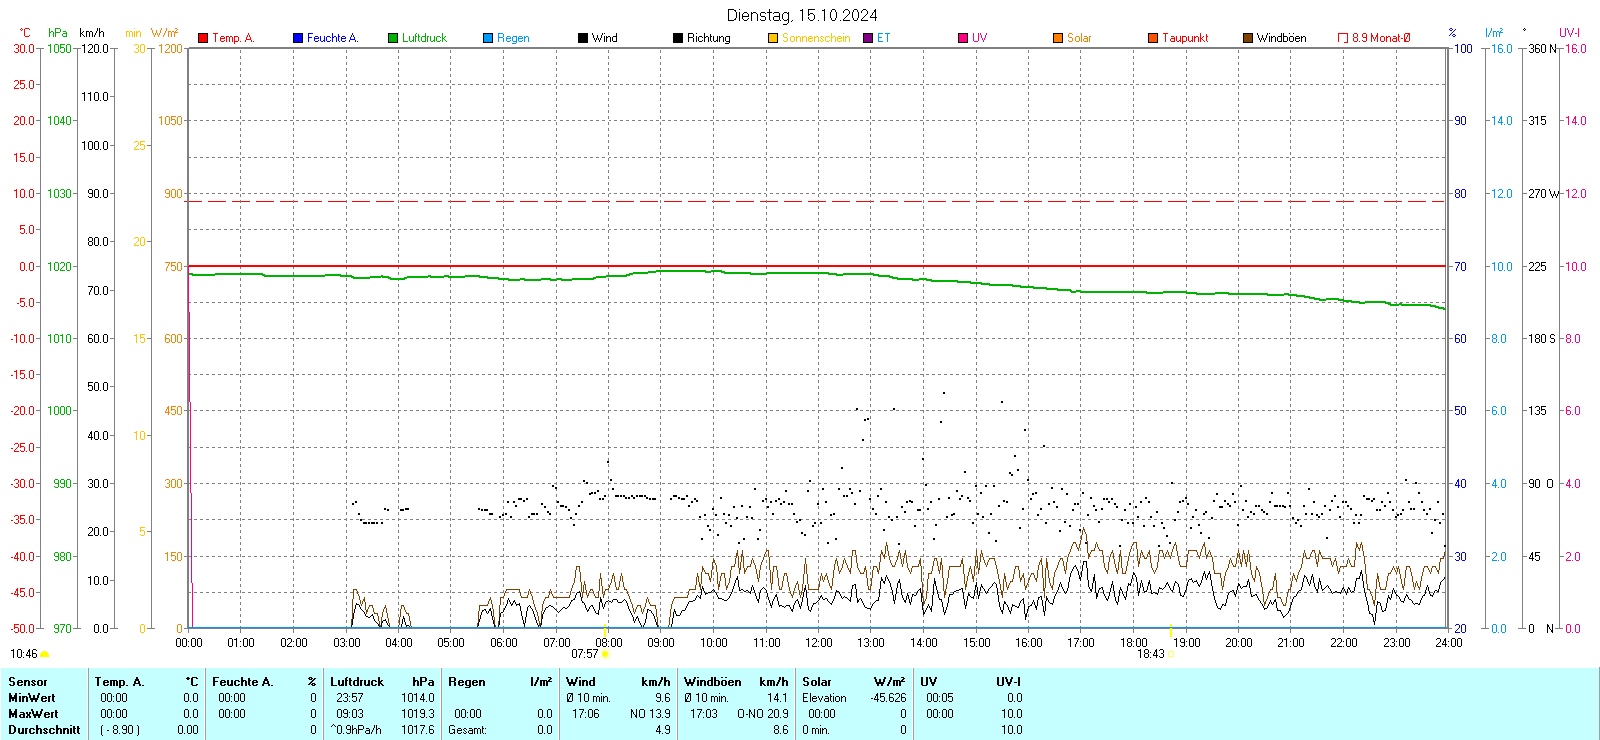
Task: Click the red Temp. A. legend square
Action: pyautogui.click(x=203, y=38)
